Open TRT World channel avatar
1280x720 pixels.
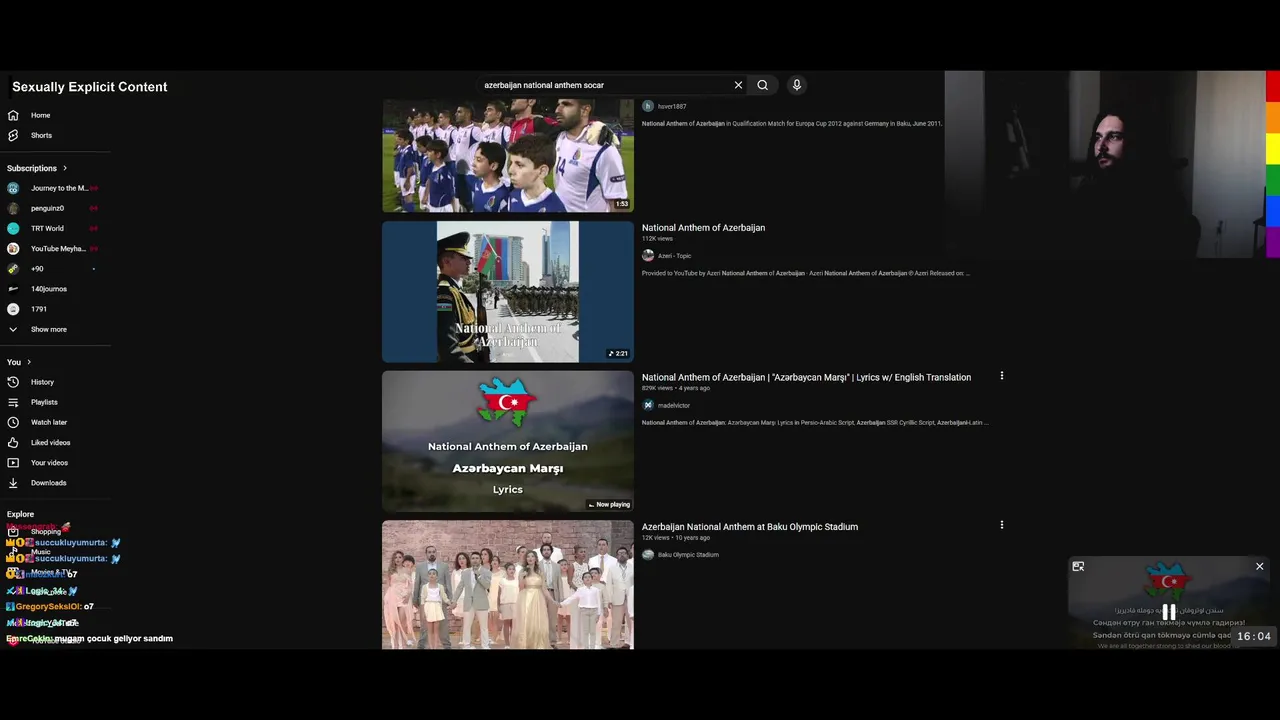13,228
